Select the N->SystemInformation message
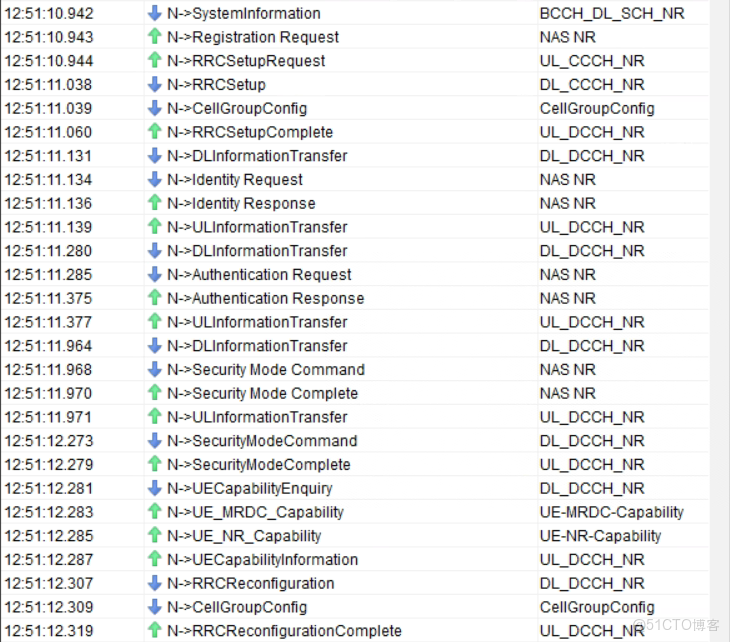The width and height of the screenshot is (730, 642). 244,14
